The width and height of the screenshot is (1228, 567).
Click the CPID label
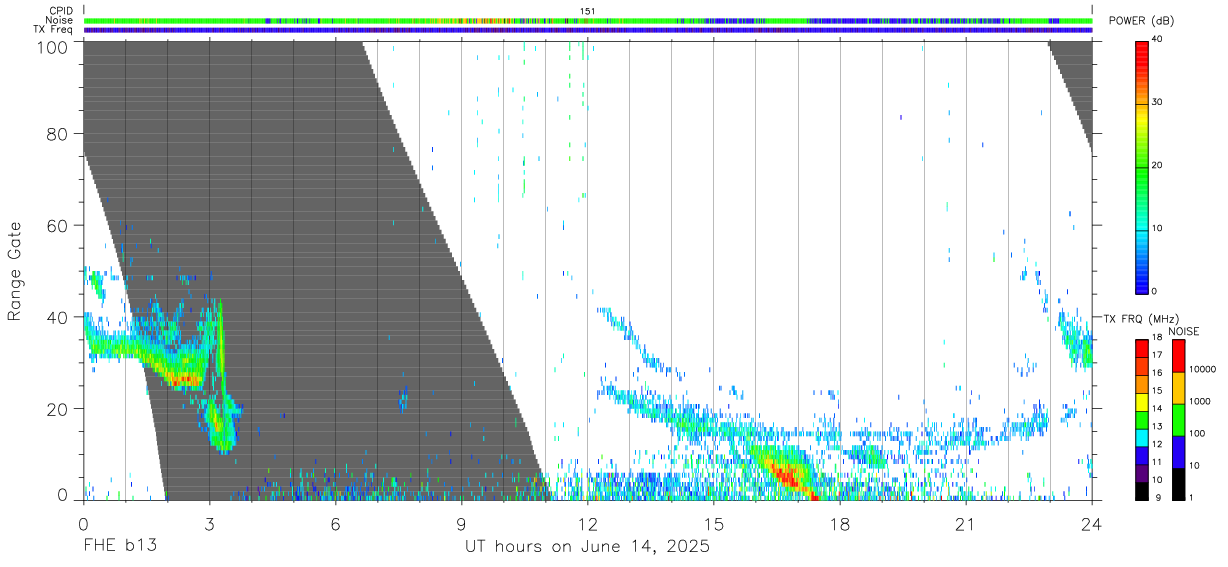[60, 10]
